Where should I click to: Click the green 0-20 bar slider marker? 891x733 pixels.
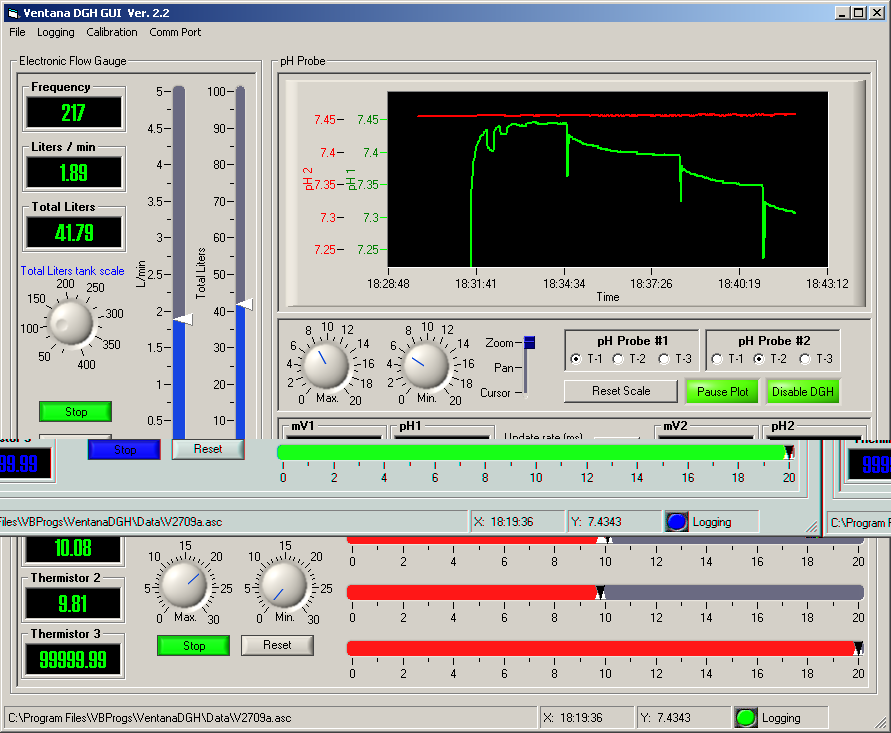[789, 452]
